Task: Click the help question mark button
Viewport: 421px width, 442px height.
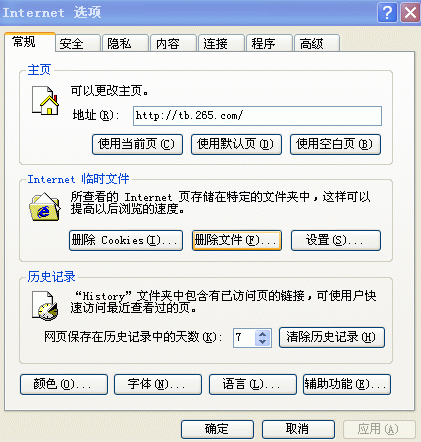Action: [x=387, y=13]
